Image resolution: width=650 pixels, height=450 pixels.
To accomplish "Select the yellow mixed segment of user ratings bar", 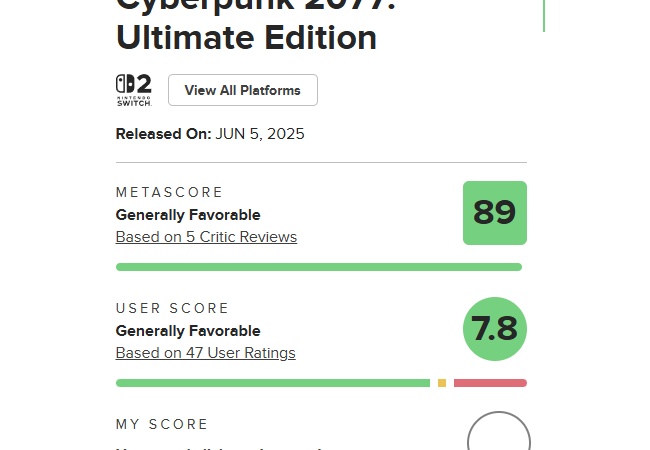I will point(442,383).
